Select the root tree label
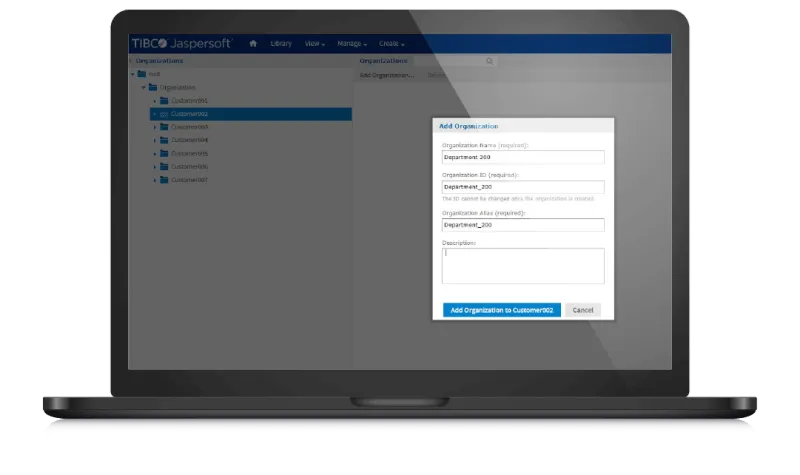 pos(154,74)
